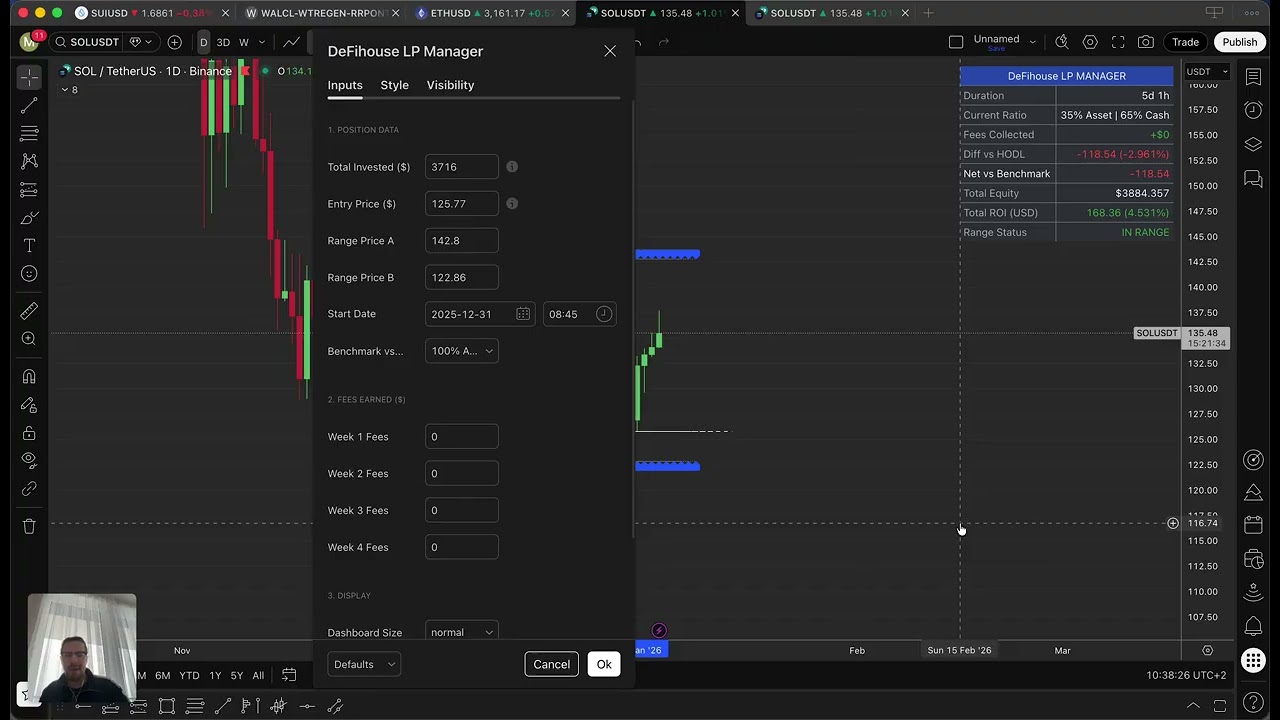Switch to the ETHUSD browser tab

point(490,13)
